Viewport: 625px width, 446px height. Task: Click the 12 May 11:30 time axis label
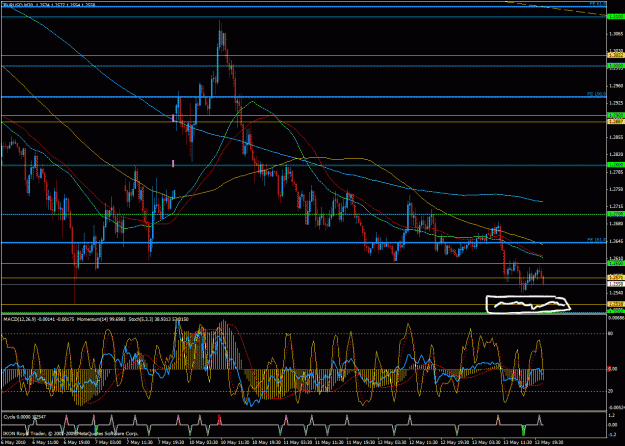point(425,442)
